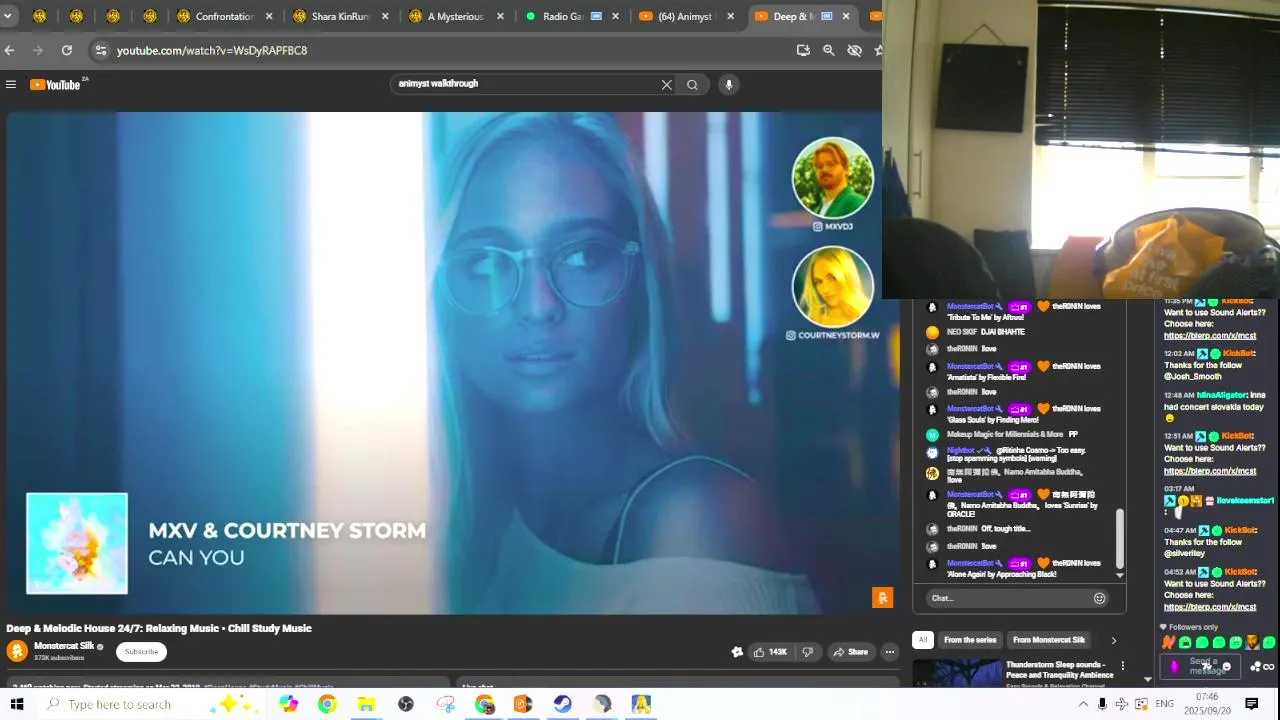The width and height of the screenshot is (1280, 720).
Task: Clear the search box text
Action: [667, 85]
